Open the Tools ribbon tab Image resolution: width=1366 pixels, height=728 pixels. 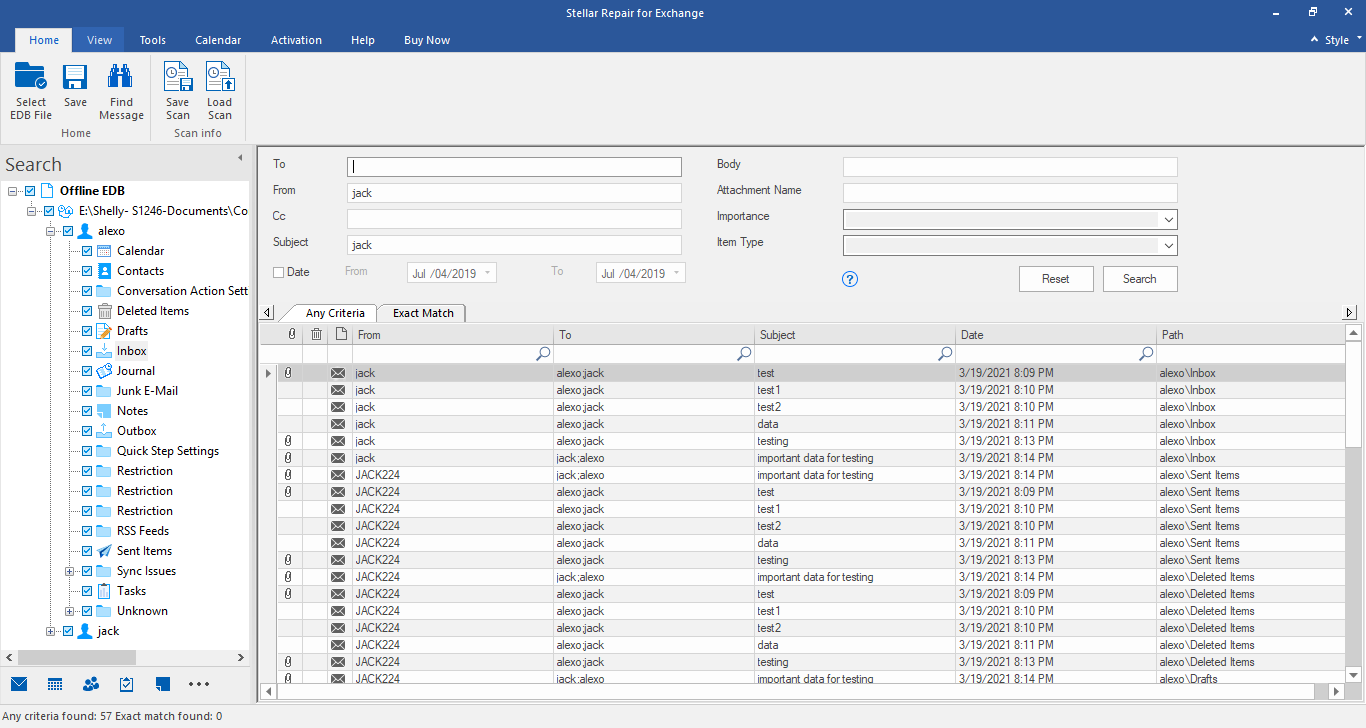coord(153,40)
